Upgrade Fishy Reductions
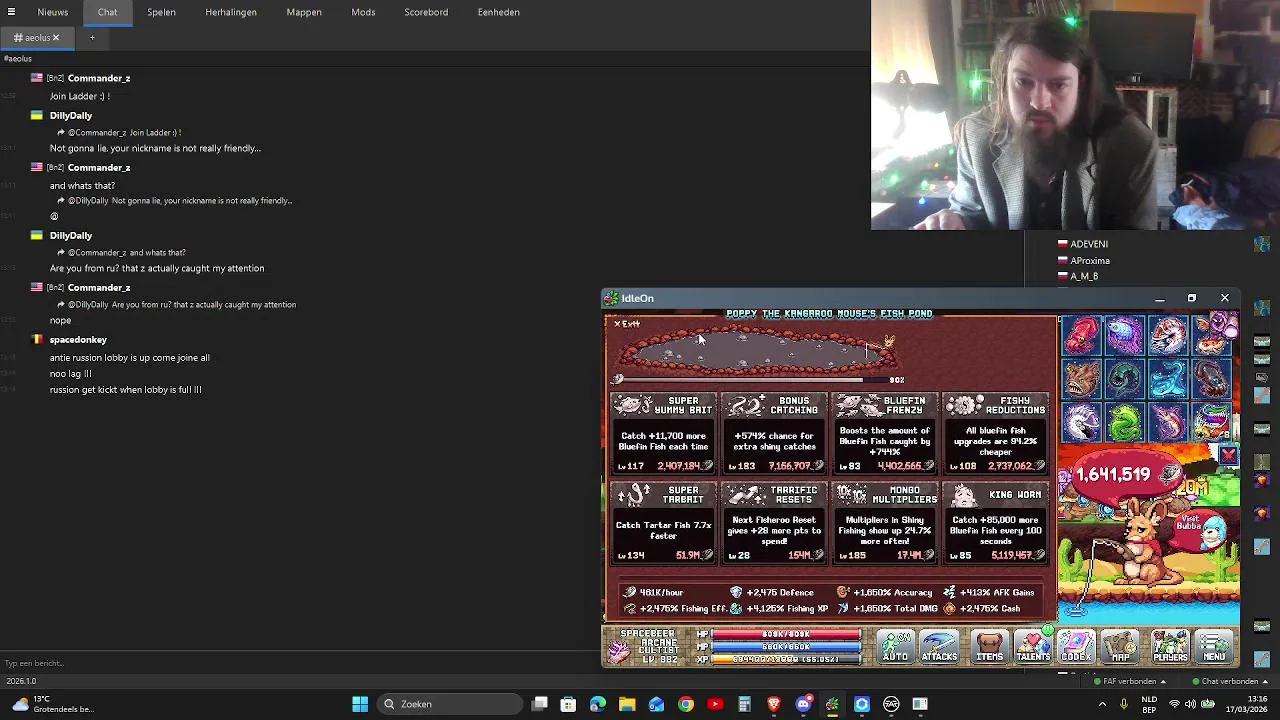1280x720 pixels. pyautogui.click(x=996, y=433)
